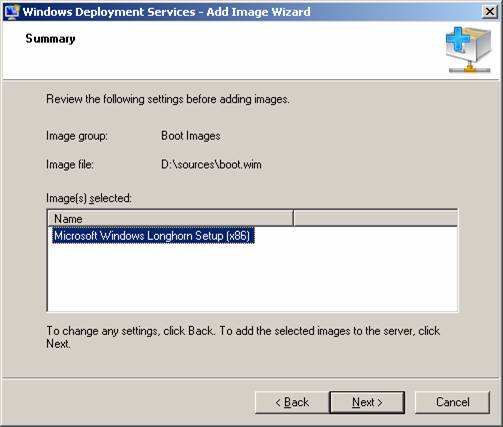Click the To change any settings instruction text
Viewport: 503px width, 427px height.
(243, 337)
